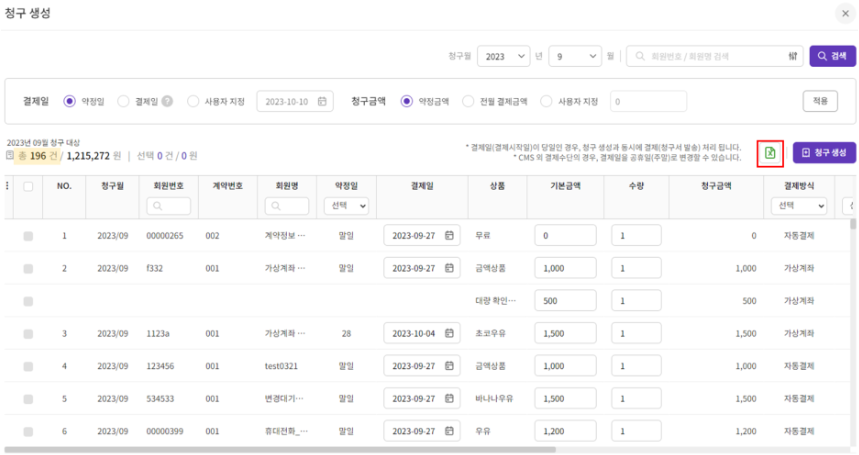Click the 상품 column header
This screenshot has width=859, height=455.
[x=497, y=186]
